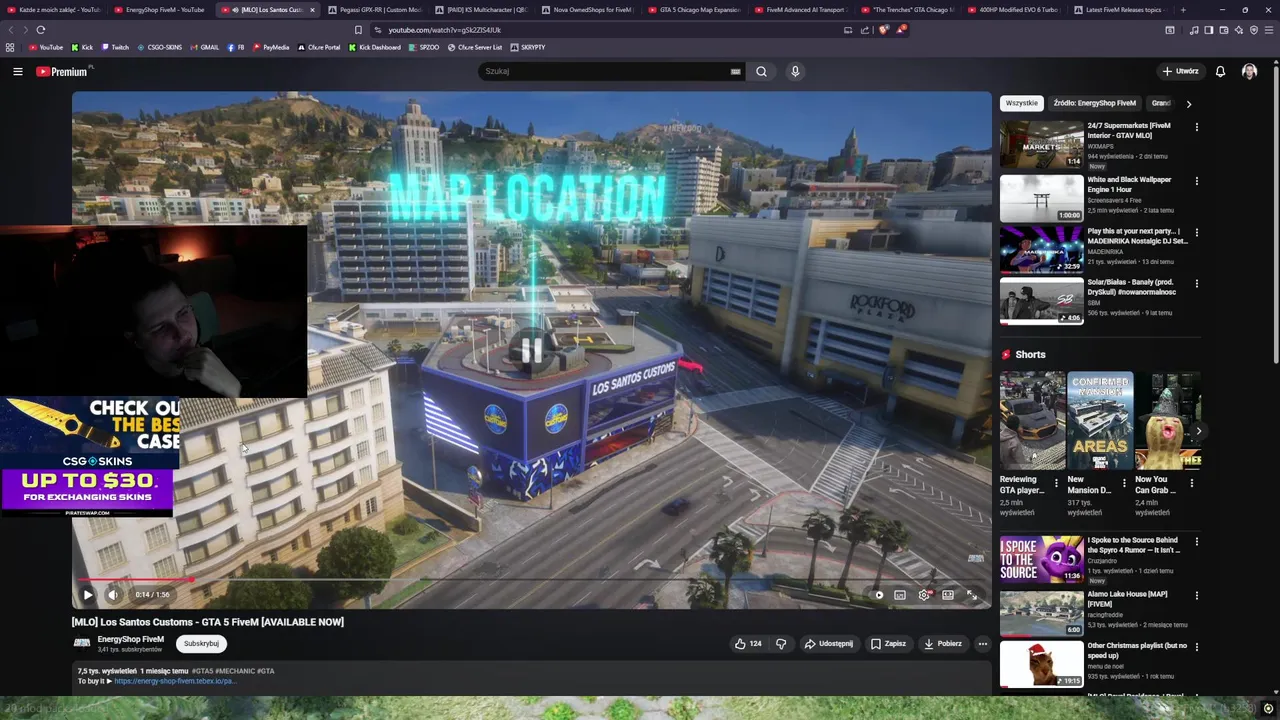
Task: Open options for Play this at your next party video
Action: point(1196,232)
